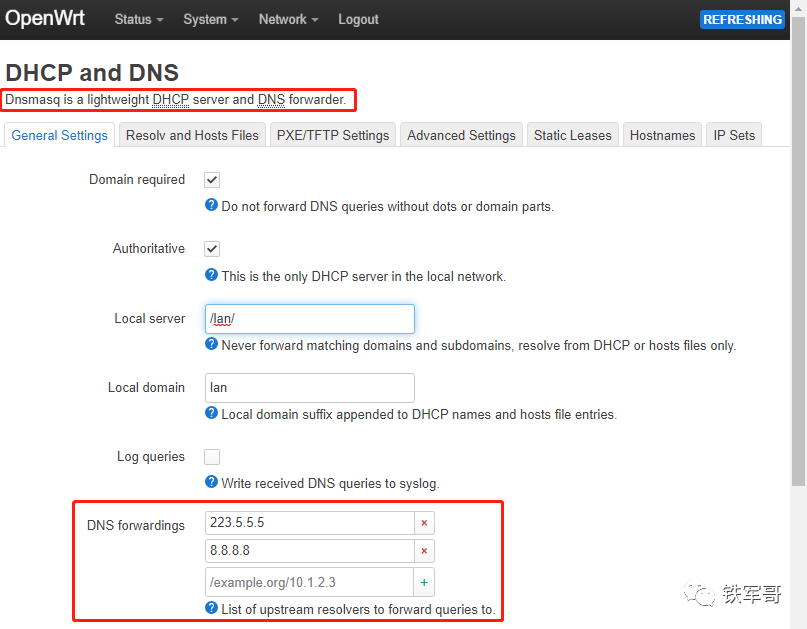This screenshot has height=629, width=807.
Task: Click the Logout link
Action: (358, 19)
